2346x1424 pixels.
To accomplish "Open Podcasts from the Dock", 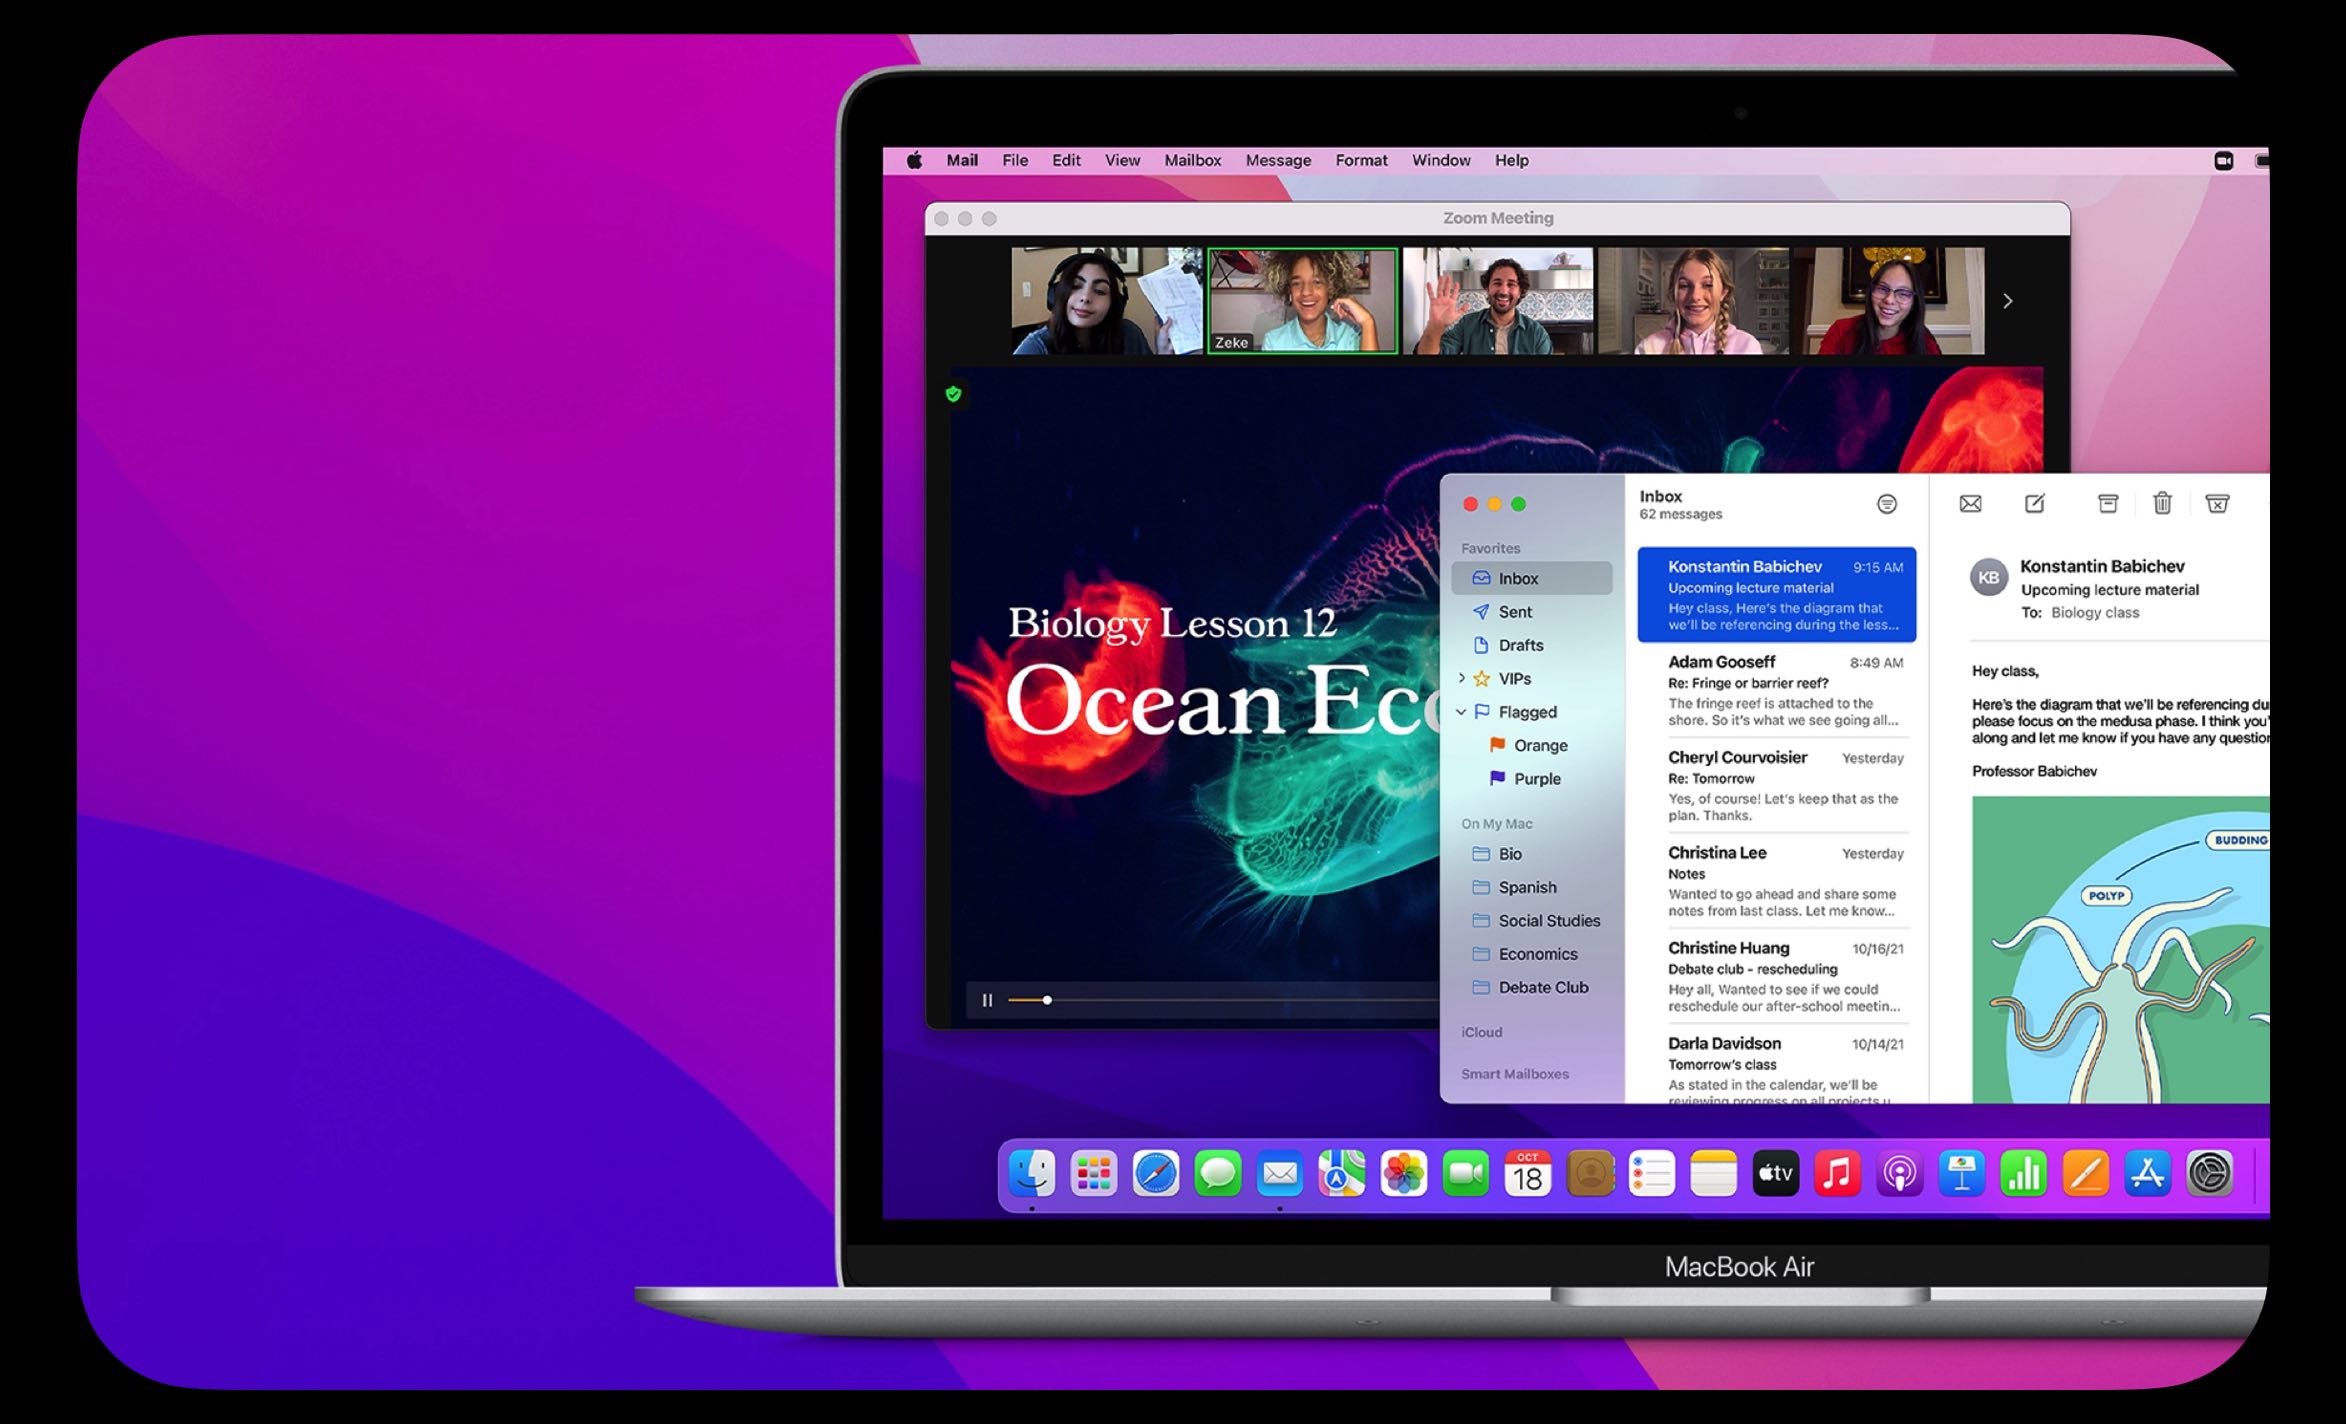I will (1900, 1174).
